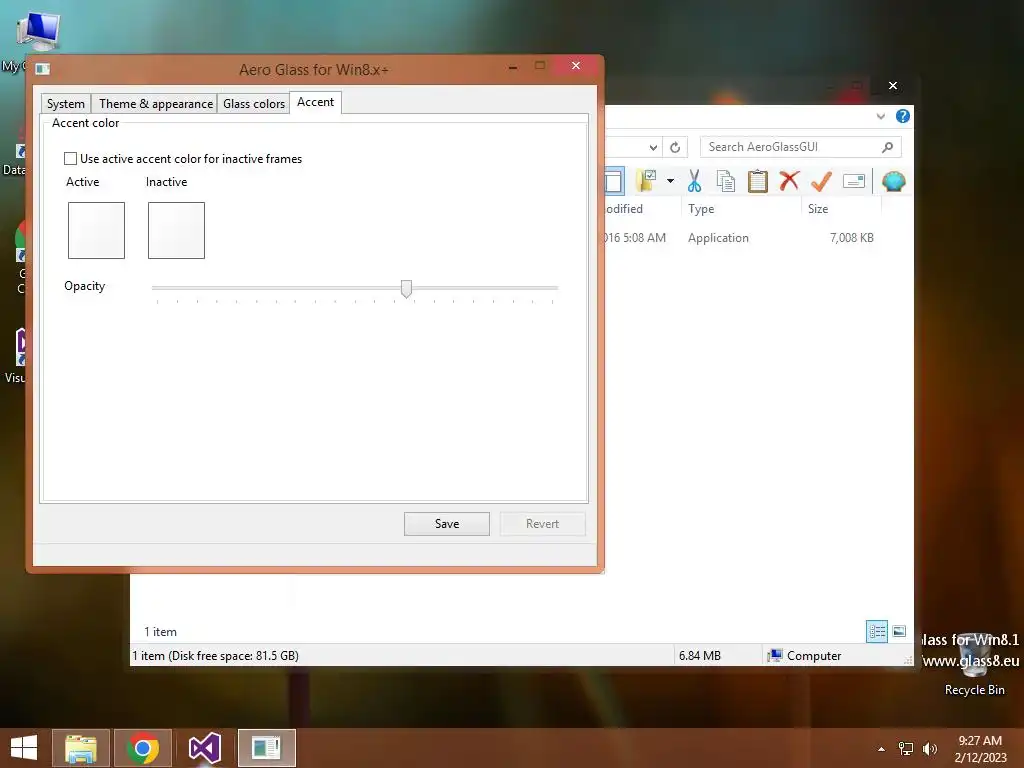Close the Aero Glass for Win8.x+ window
This screenshot has width=1024, height=768.
click(575, 65)
